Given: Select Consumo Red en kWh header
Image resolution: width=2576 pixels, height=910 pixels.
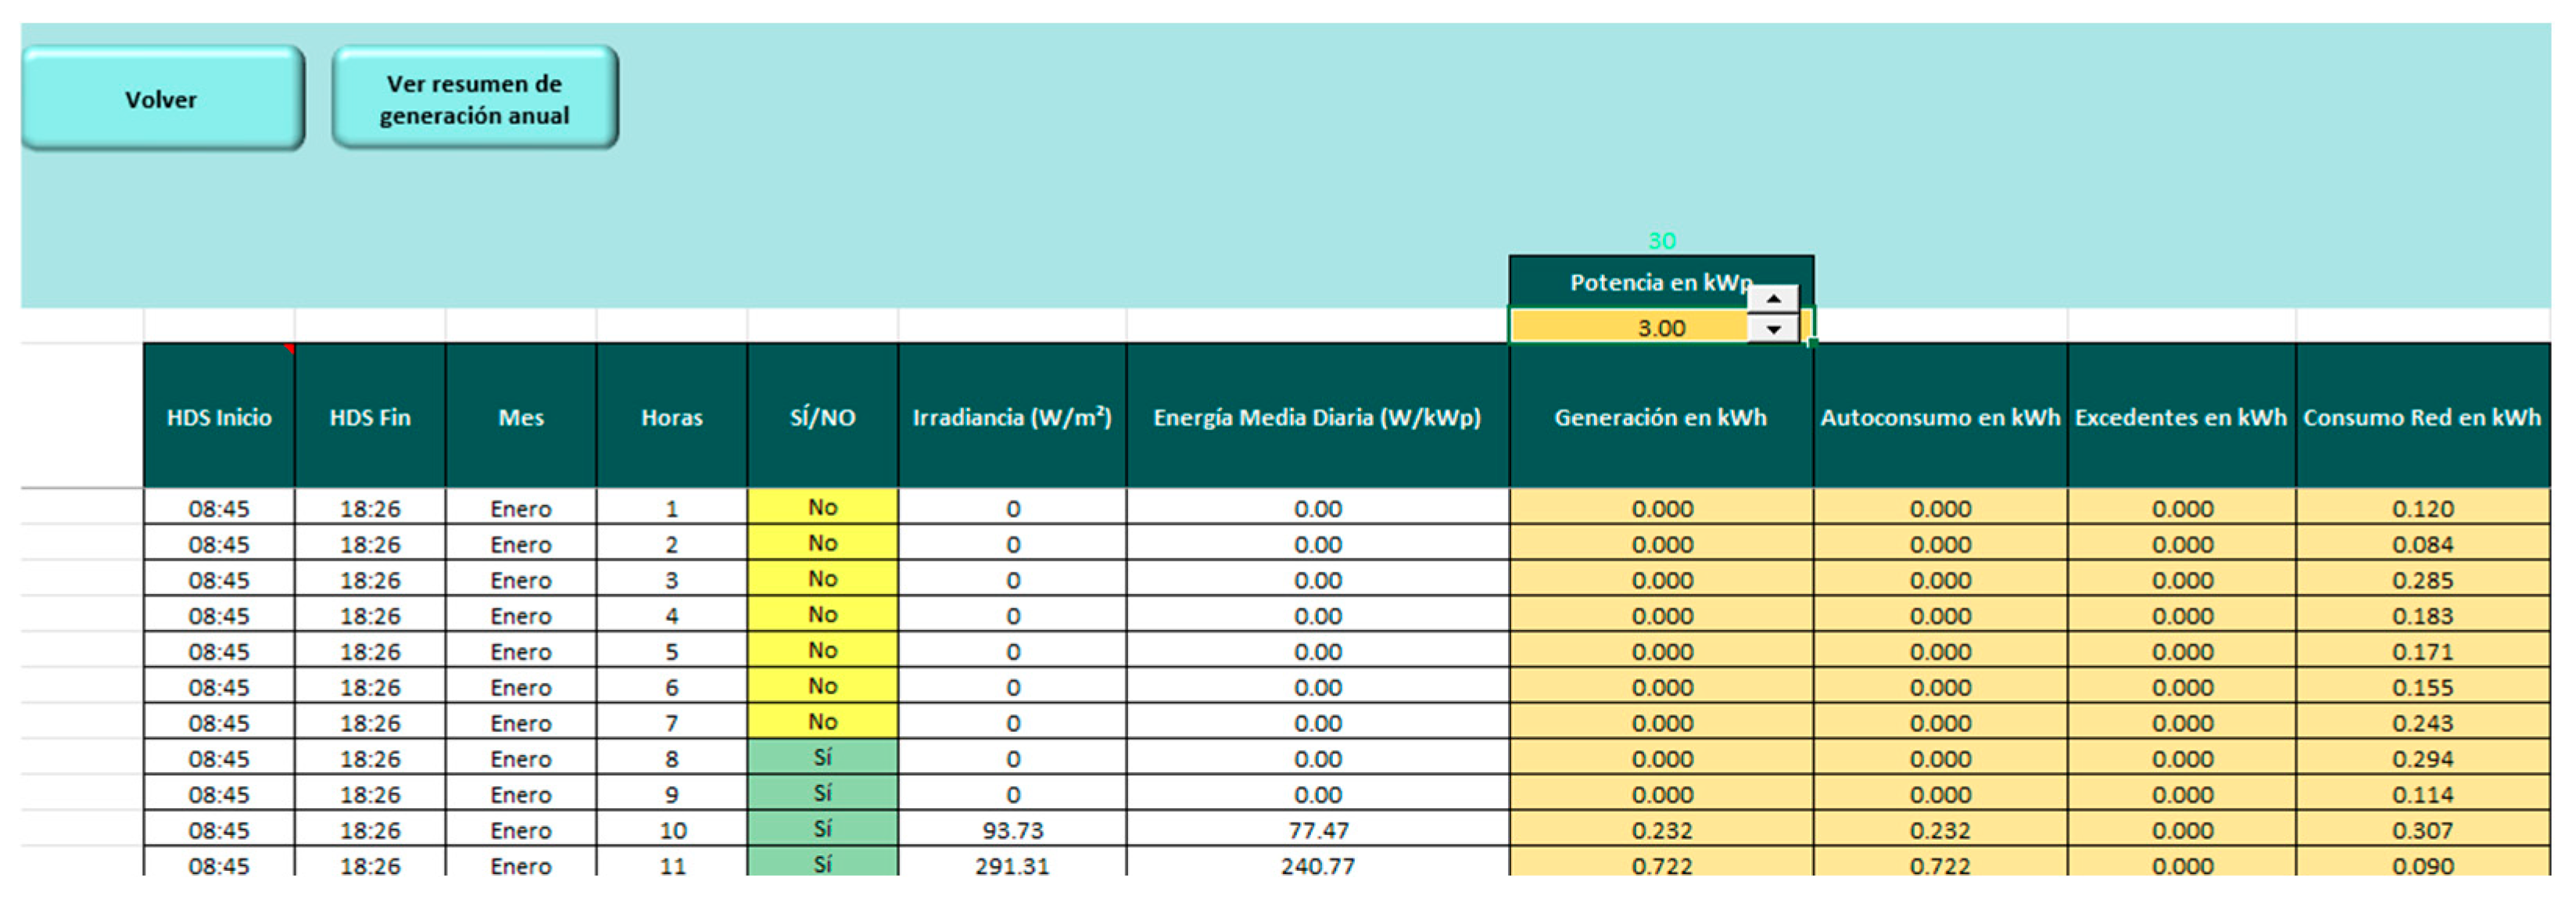Looking at the screenshot, I should (x=2422, y=417).
